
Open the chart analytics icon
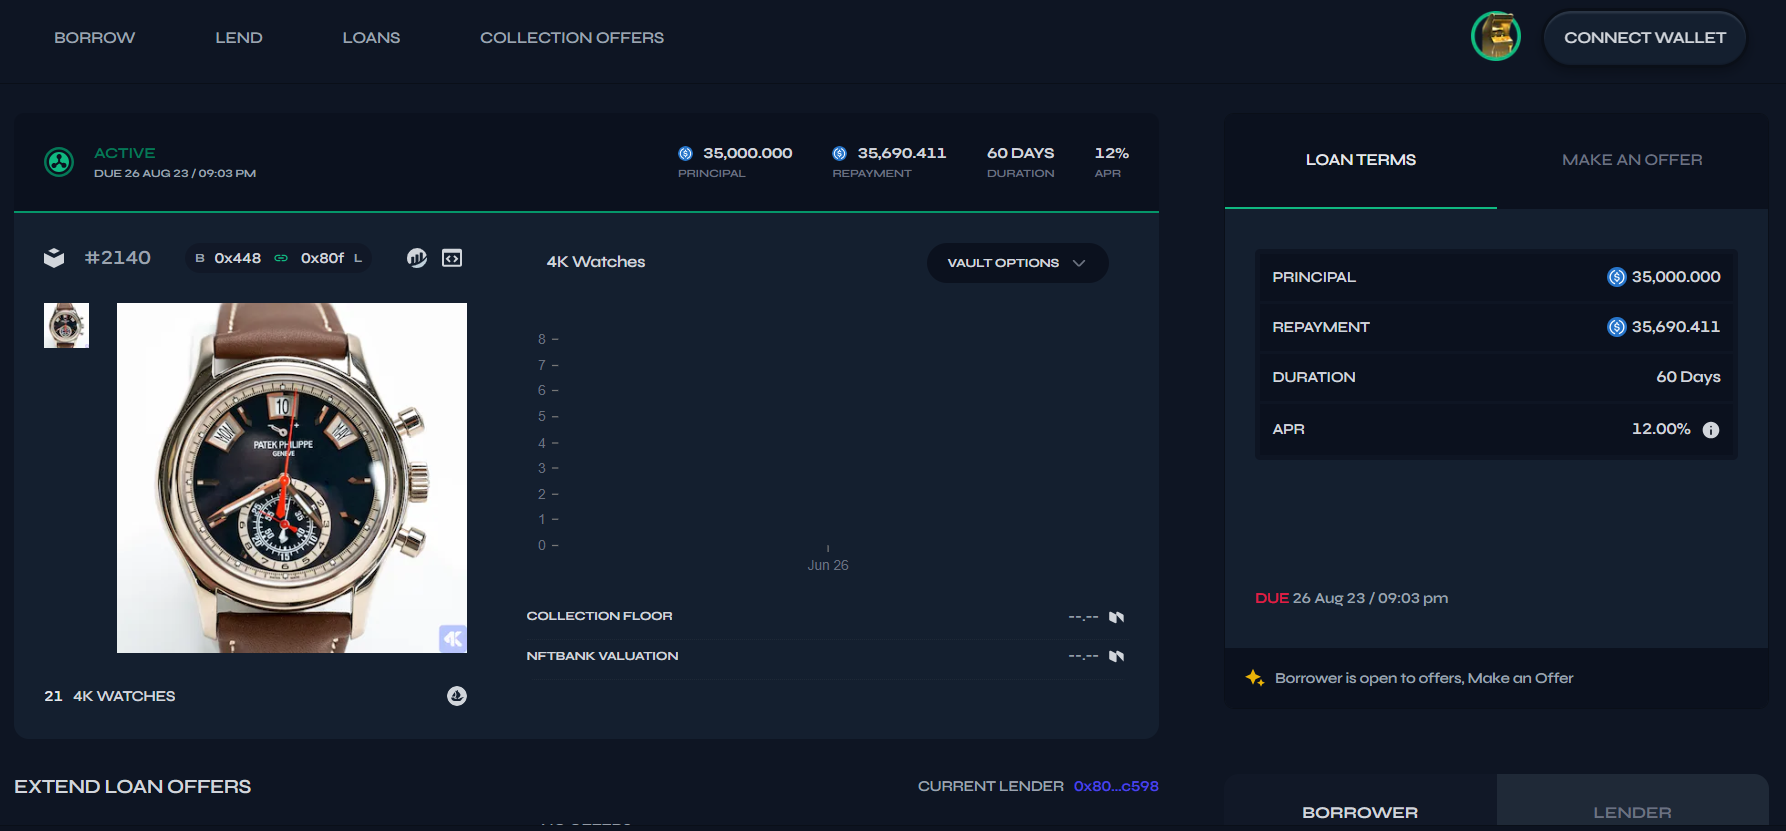[417, 258]
